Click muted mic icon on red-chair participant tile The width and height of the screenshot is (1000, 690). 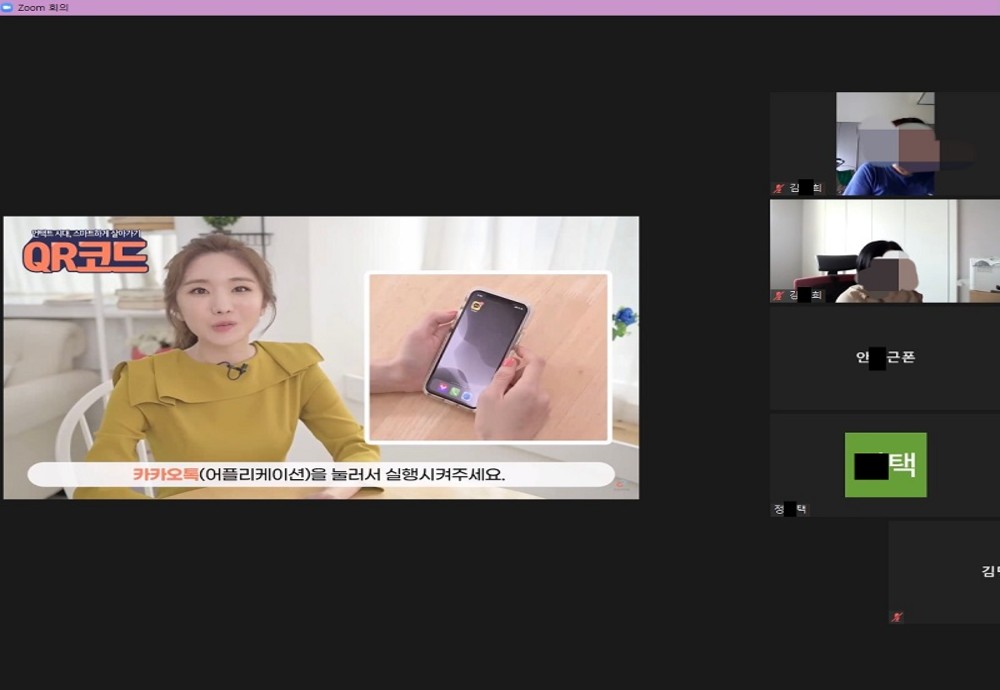coord(778,295)
